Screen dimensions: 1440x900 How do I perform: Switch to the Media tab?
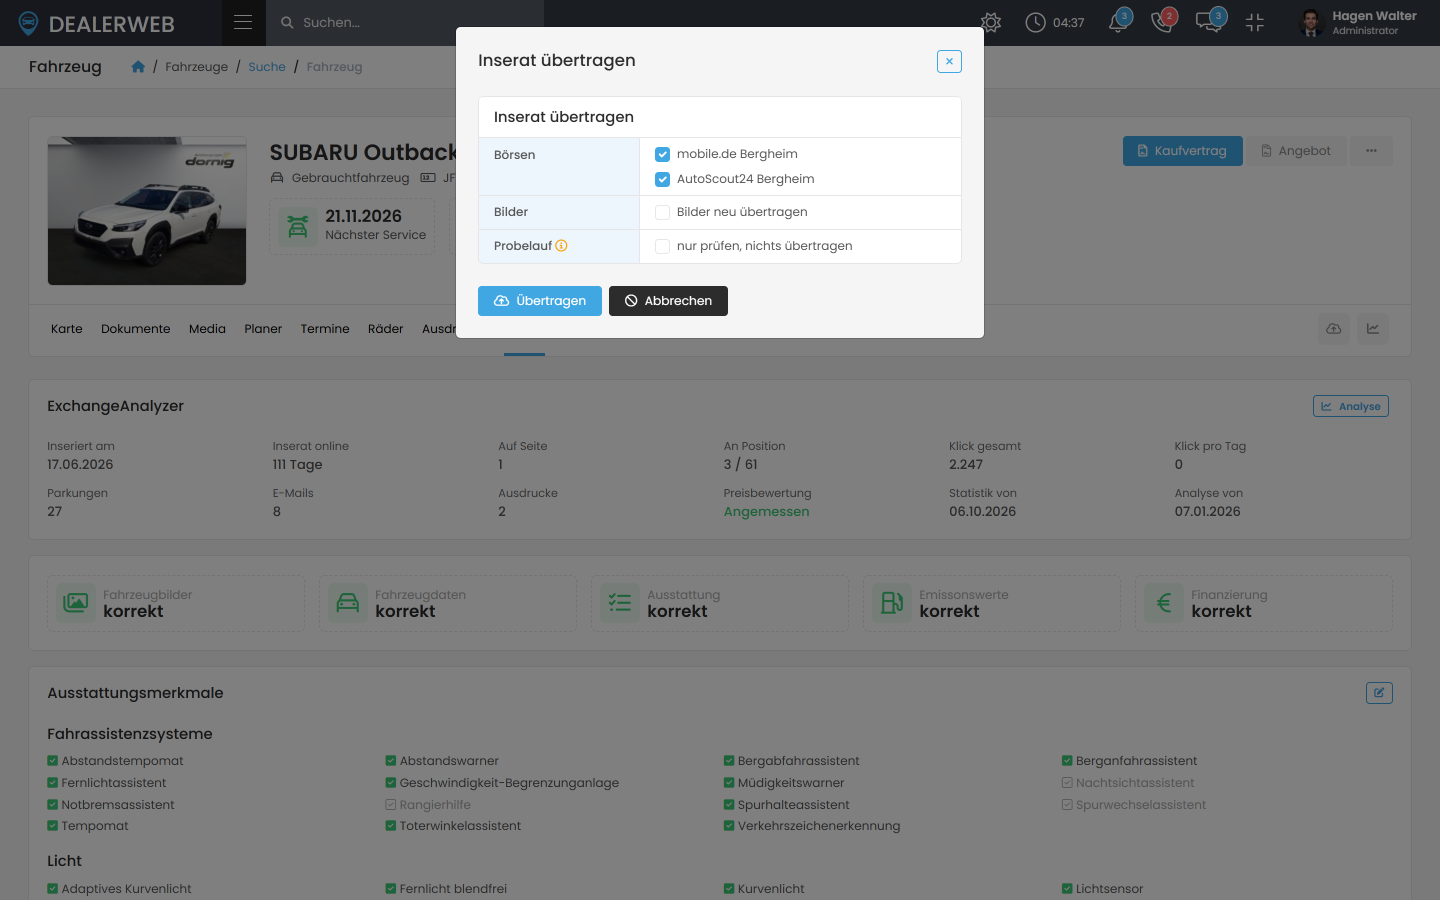(207, 329)
